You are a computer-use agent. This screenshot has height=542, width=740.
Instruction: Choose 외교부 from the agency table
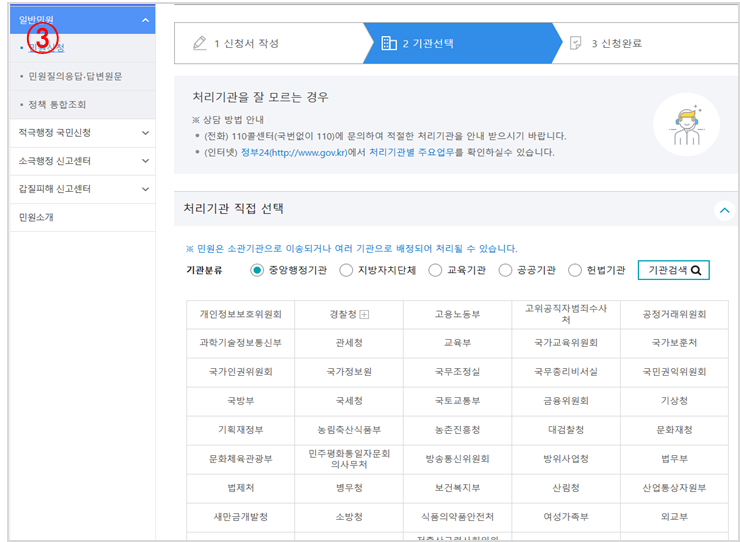(x=674, y=517)
